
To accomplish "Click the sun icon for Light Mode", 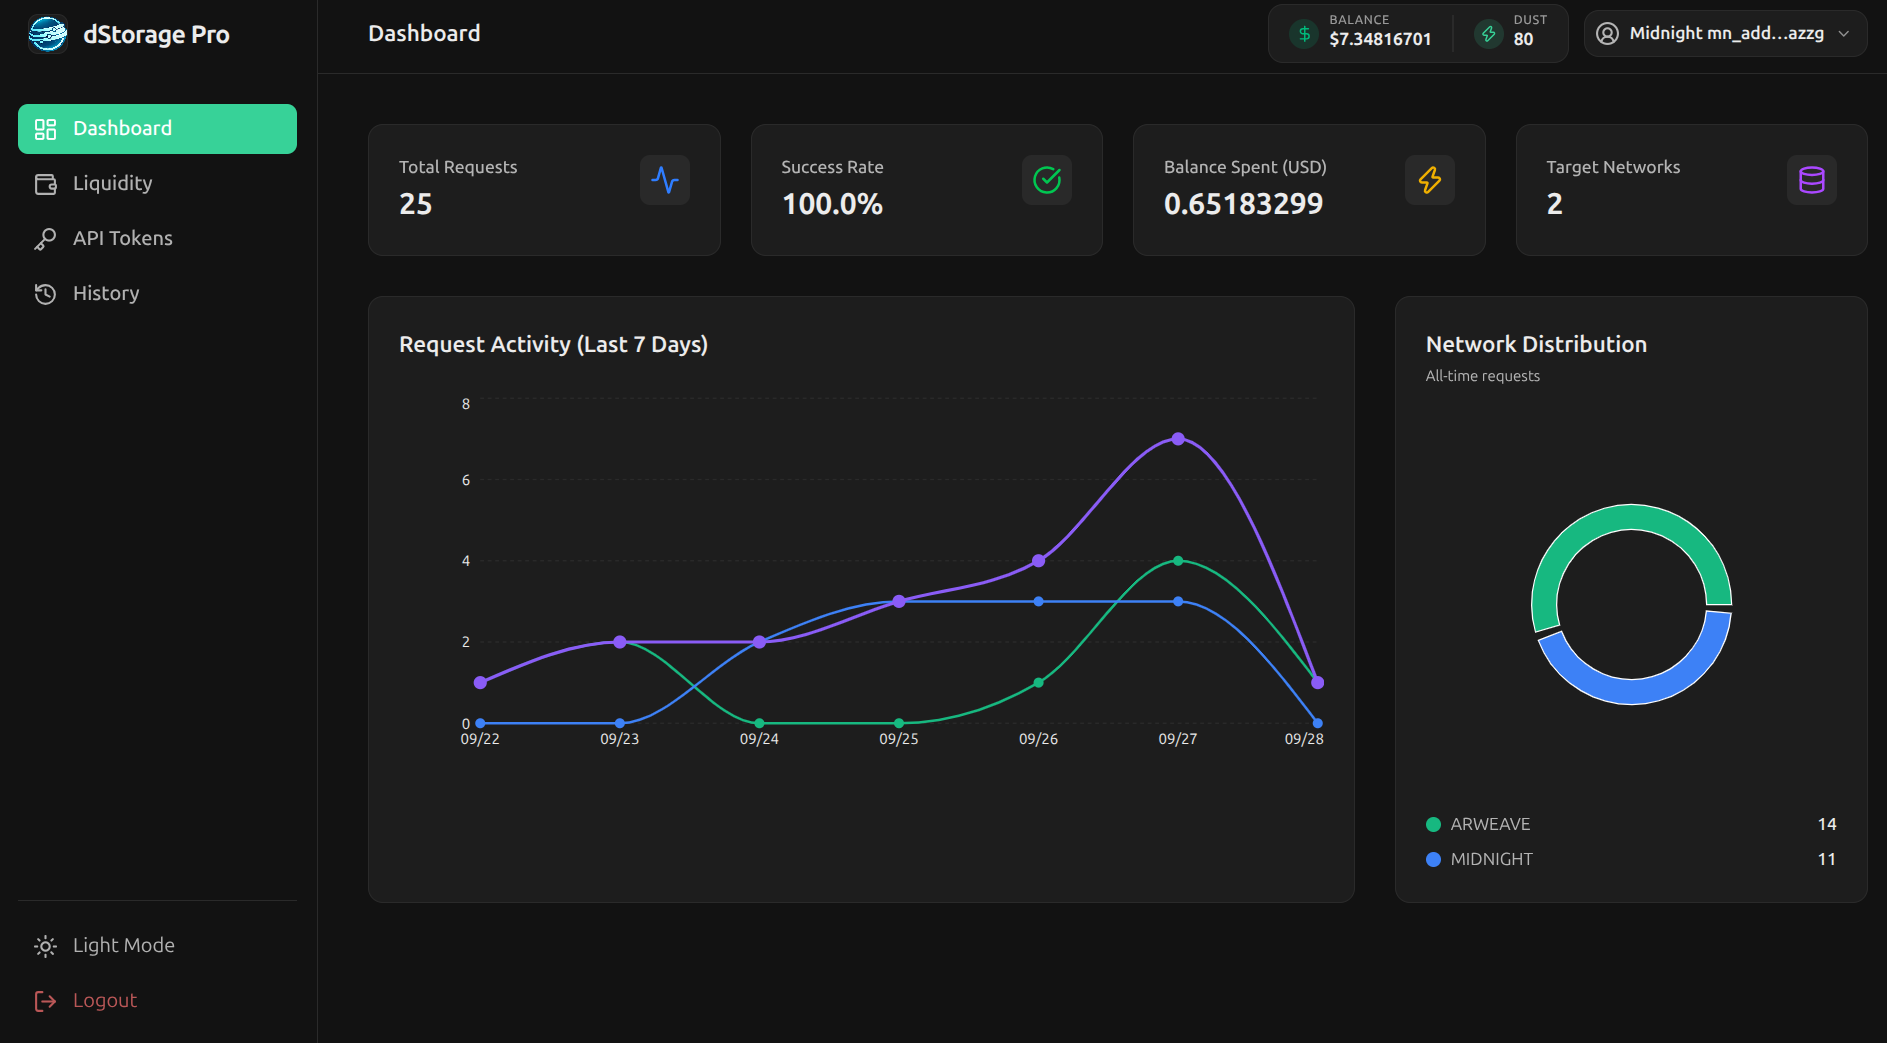I will 45,946.
